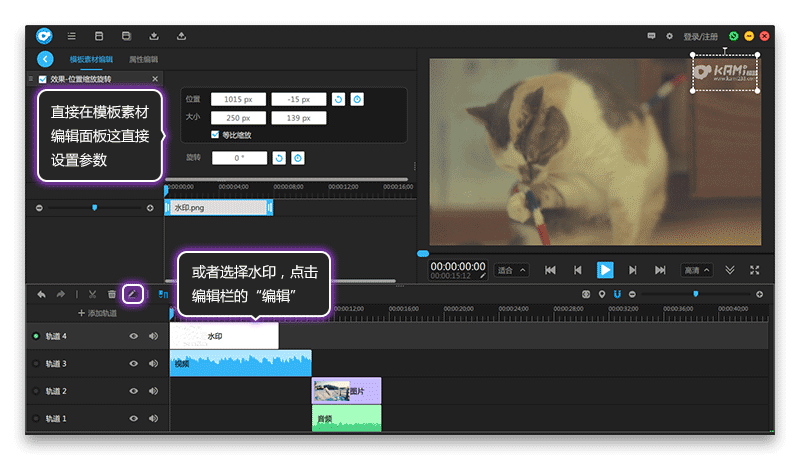
Task: Click the save-as project icon
Action: [127, 36]
